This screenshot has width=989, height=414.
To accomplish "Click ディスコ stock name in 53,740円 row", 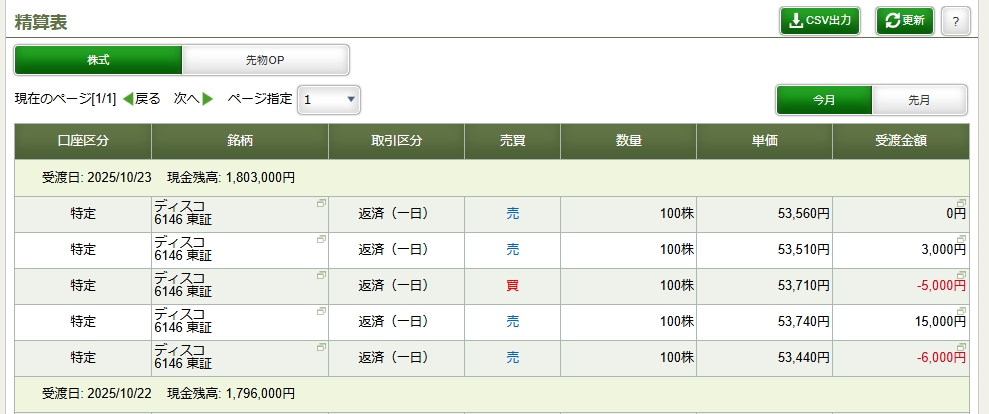I will pyautogui.click(x=180, y=315).
